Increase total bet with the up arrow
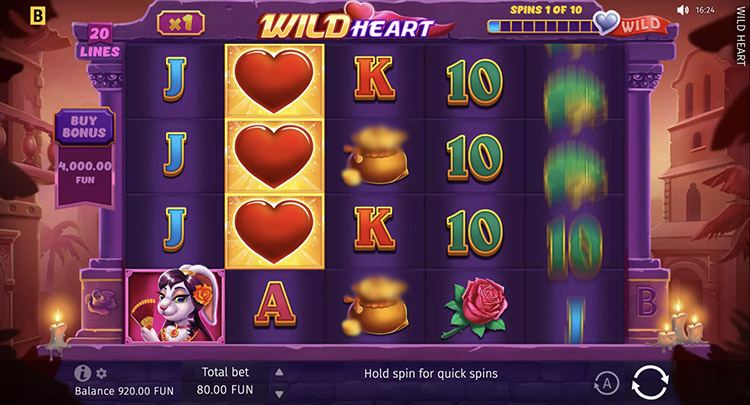The width and height of the screenshot is (750, 405). click(280, 372)
